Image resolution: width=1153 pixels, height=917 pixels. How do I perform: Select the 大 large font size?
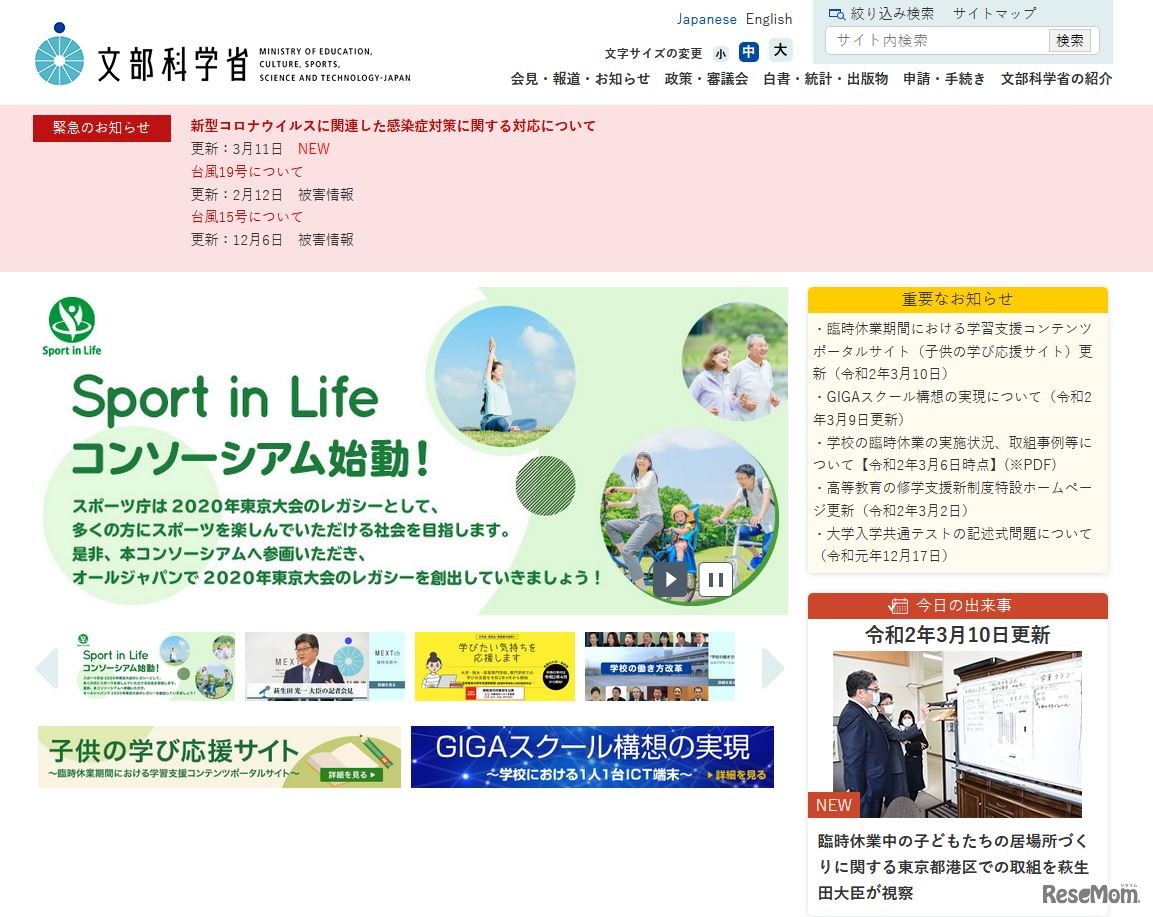pos(779,51)
